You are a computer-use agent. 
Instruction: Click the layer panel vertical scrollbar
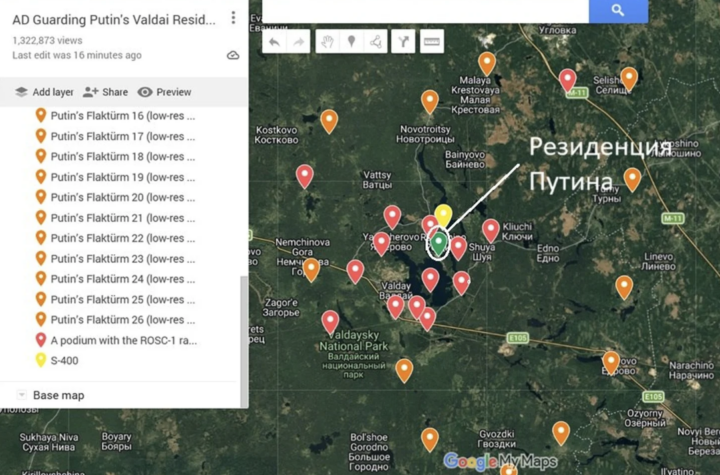(244, 330)
